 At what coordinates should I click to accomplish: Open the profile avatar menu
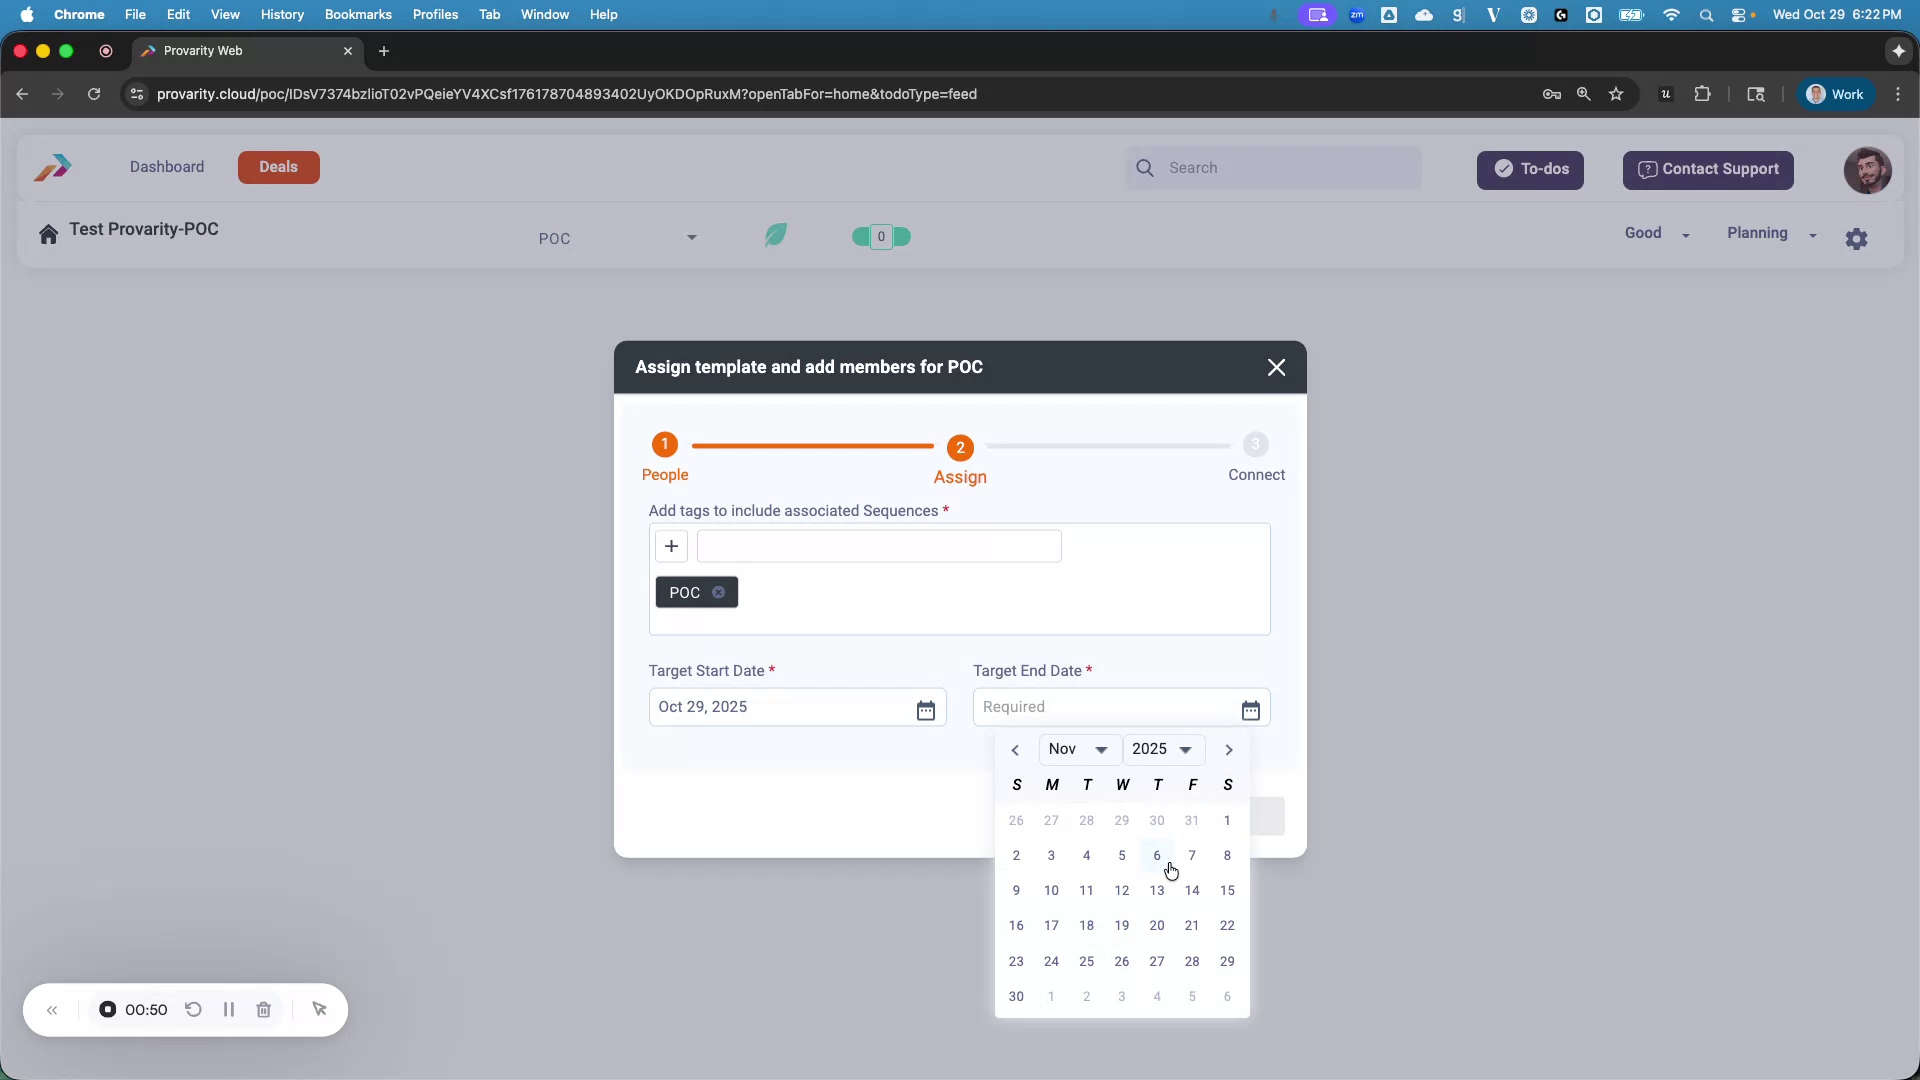coord(1866,170)
